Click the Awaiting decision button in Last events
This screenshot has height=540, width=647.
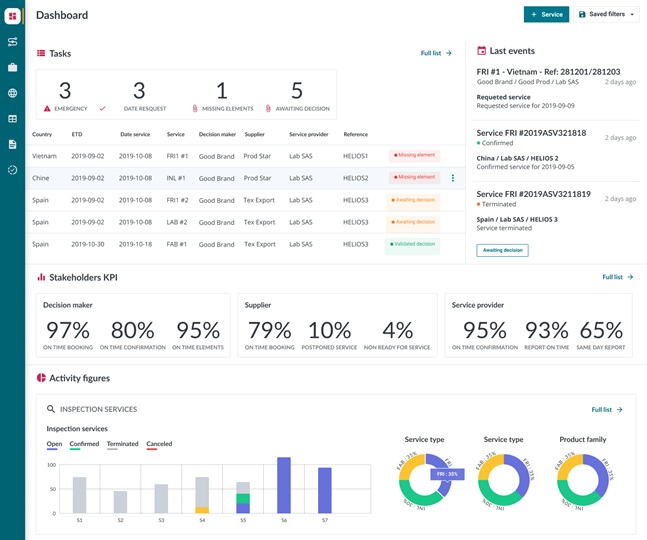click(x=502, y=250)
